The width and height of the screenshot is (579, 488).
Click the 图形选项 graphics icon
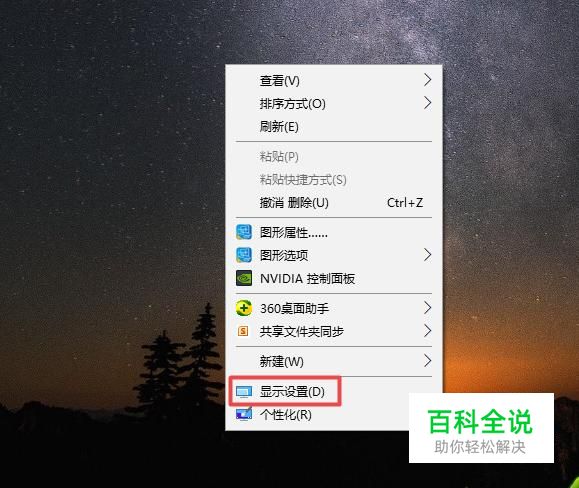pos(244,255)
